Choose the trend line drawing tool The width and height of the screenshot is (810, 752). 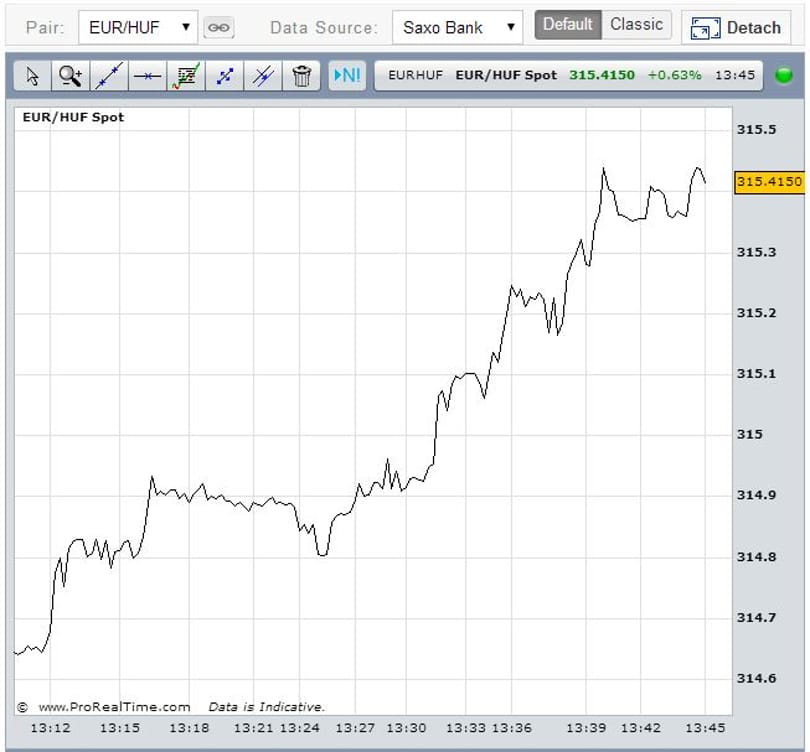[x=109, y=76]
